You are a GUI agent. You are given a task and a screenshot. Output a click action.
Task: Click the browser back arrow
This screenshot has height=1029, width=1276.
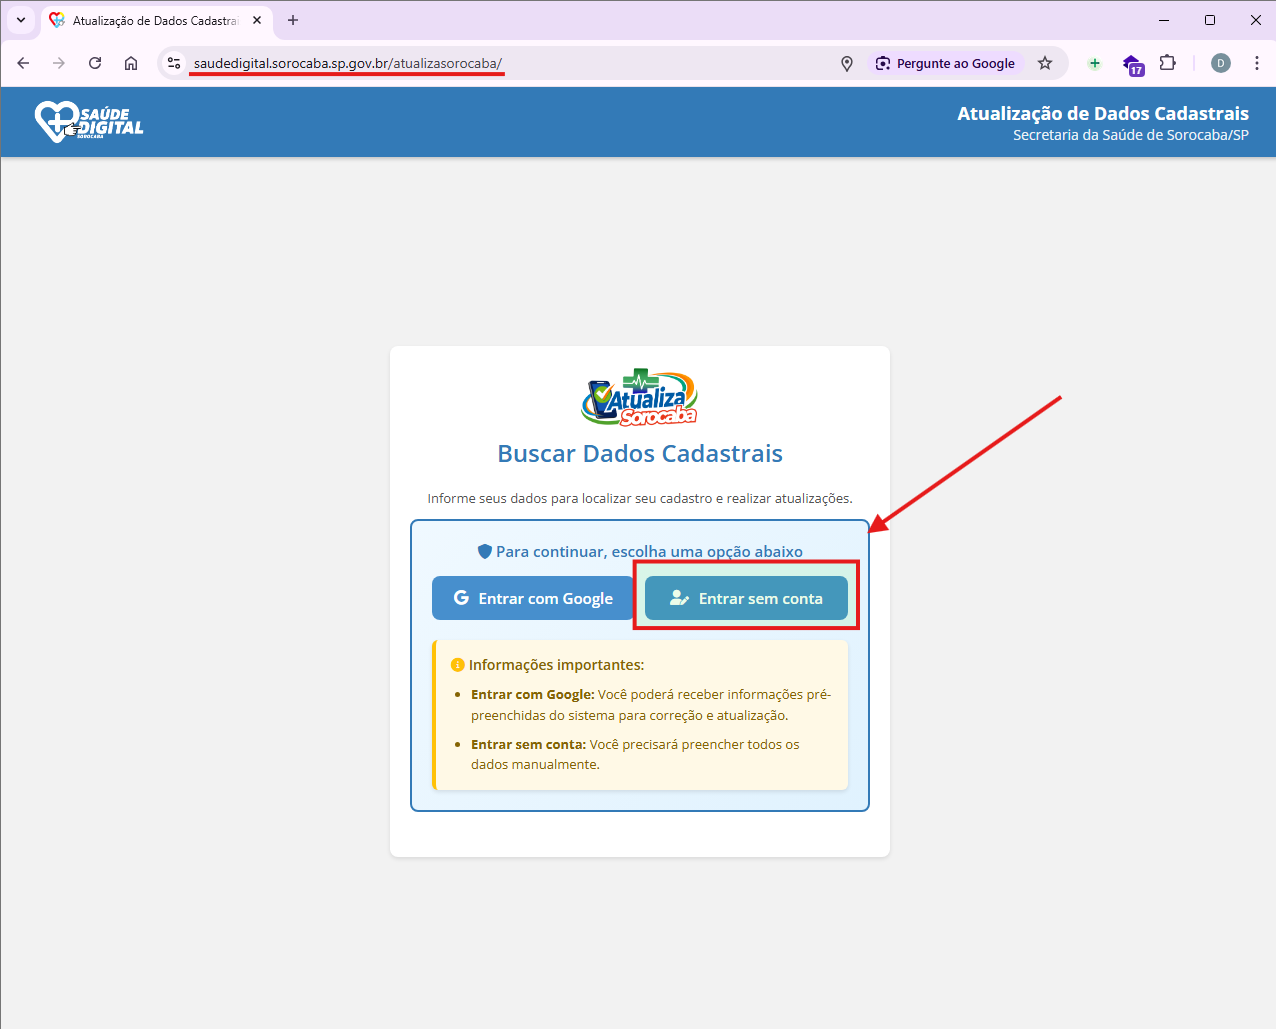click(x=23, y=63)
